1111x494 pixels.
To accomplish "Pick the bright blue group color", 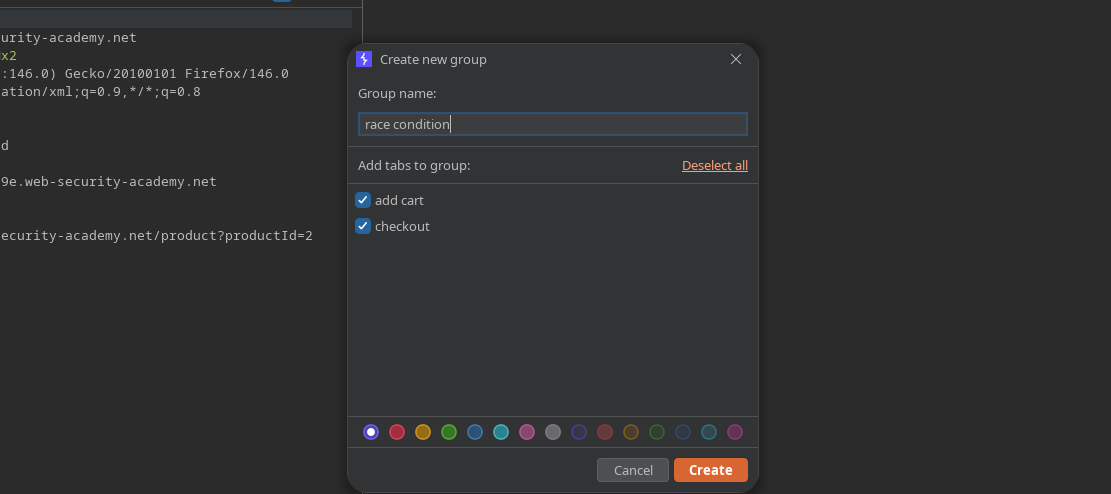I will coord(475,432).
